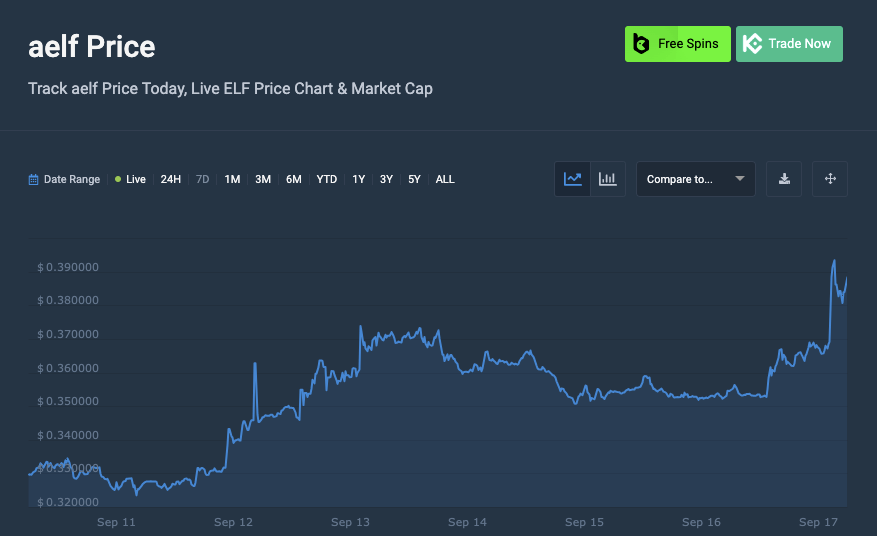
Task: Select the ALL time range
Action: pos(445,180)
